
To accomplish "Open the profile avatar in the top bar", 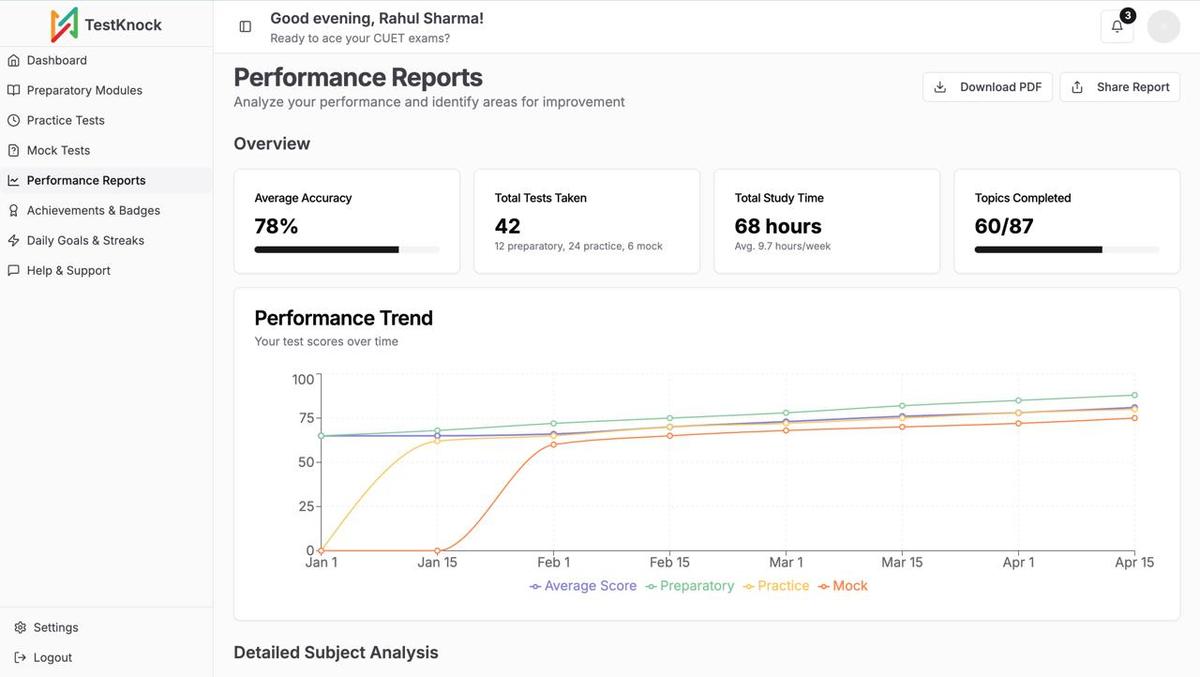I will [1163, 25].
